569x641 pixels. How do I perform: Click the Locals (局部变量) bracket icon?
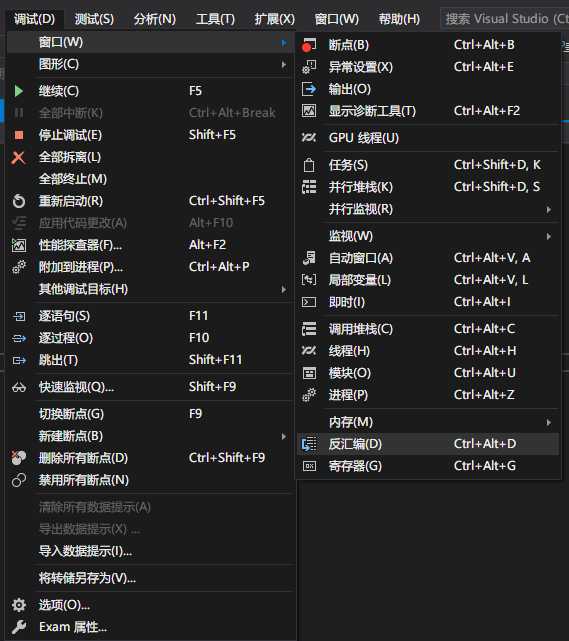[309, 280]
